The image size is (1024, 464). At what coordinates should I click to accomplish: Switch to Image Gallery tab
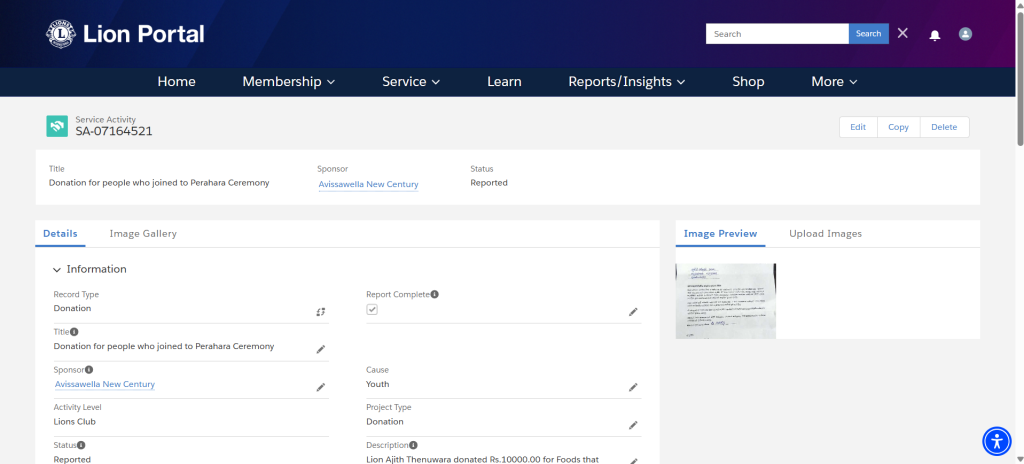[x=143, y=233]
